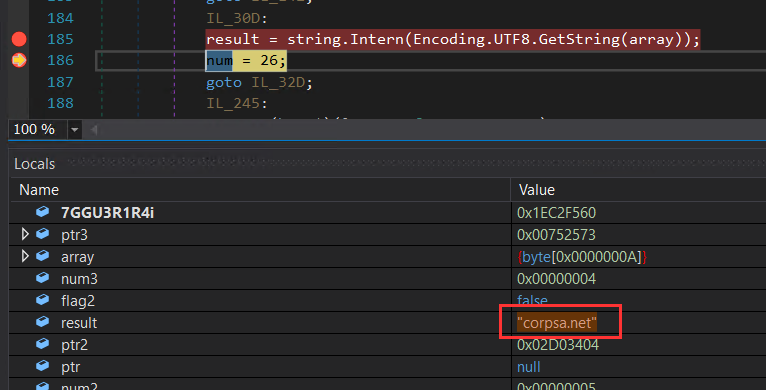766x390 pixels.
Task: Click the current-statement breakpoint arrow on line 186
Action: [x=19, y=60]
